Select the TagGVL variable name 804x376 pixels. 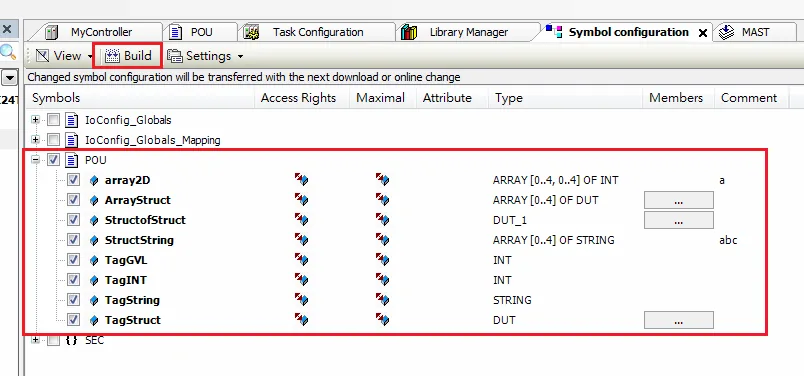(126, 260)
